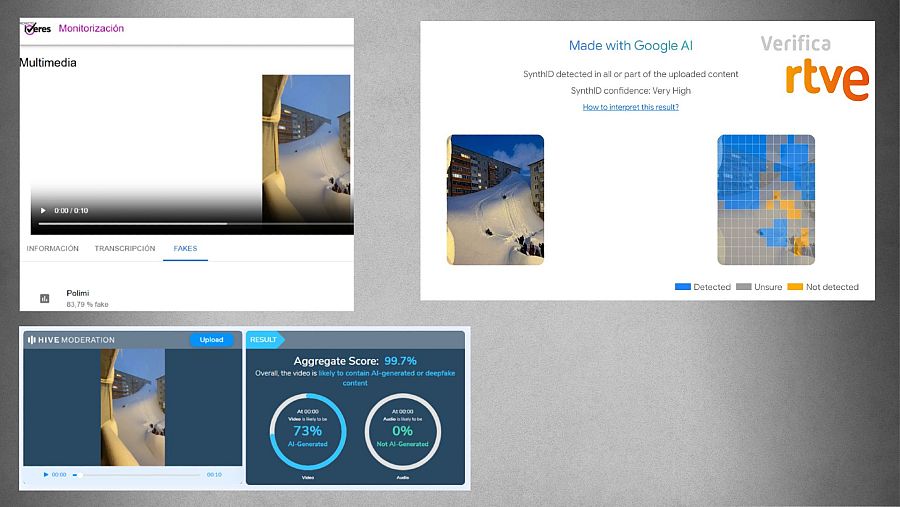Click the uploaded snow slope image thumbnail
The image size is (900, 507).
click(495, 200)
